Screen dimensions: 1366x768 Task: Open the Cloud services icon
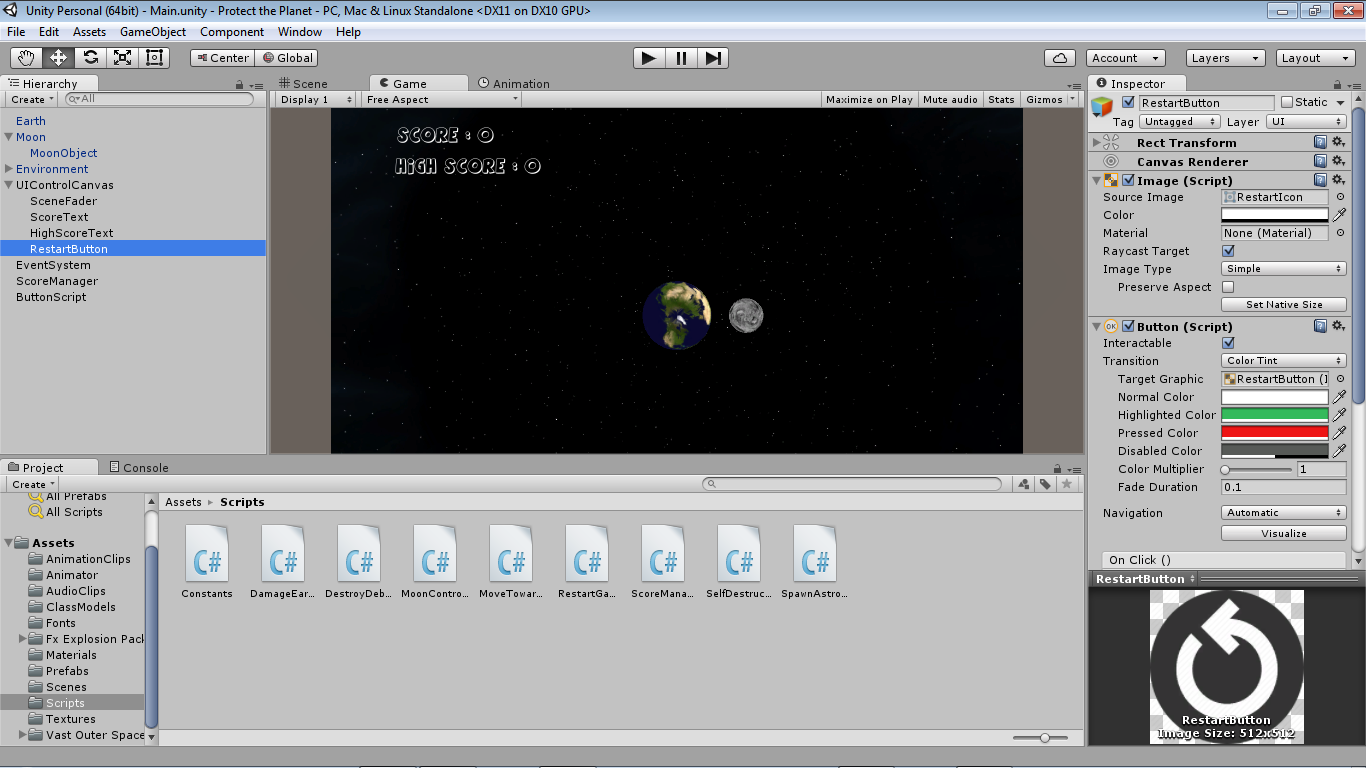pos(1059,58)
